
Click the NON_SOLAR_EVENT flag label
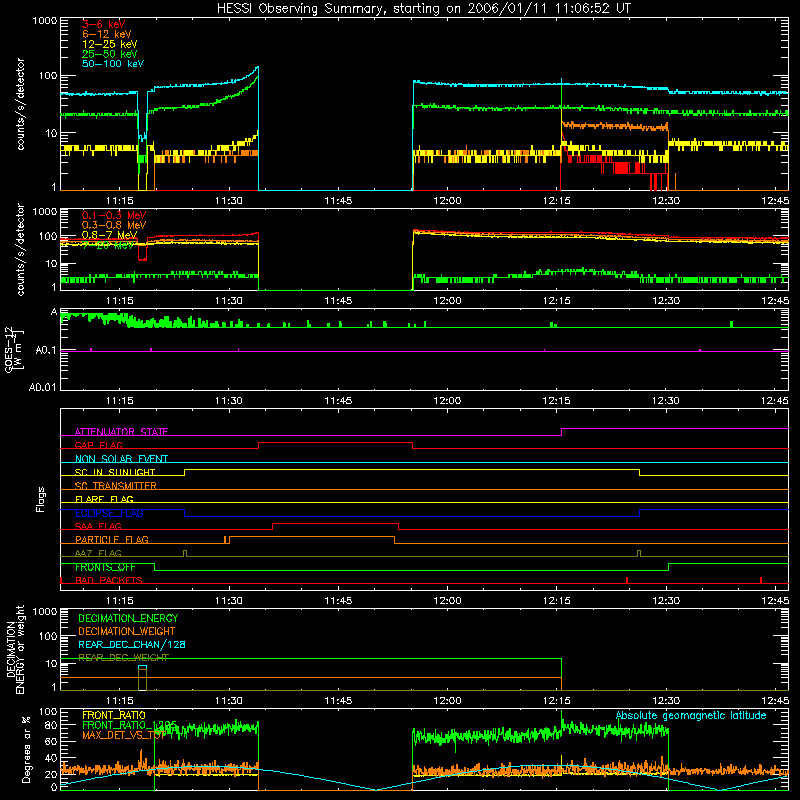[x=121, y=459]
